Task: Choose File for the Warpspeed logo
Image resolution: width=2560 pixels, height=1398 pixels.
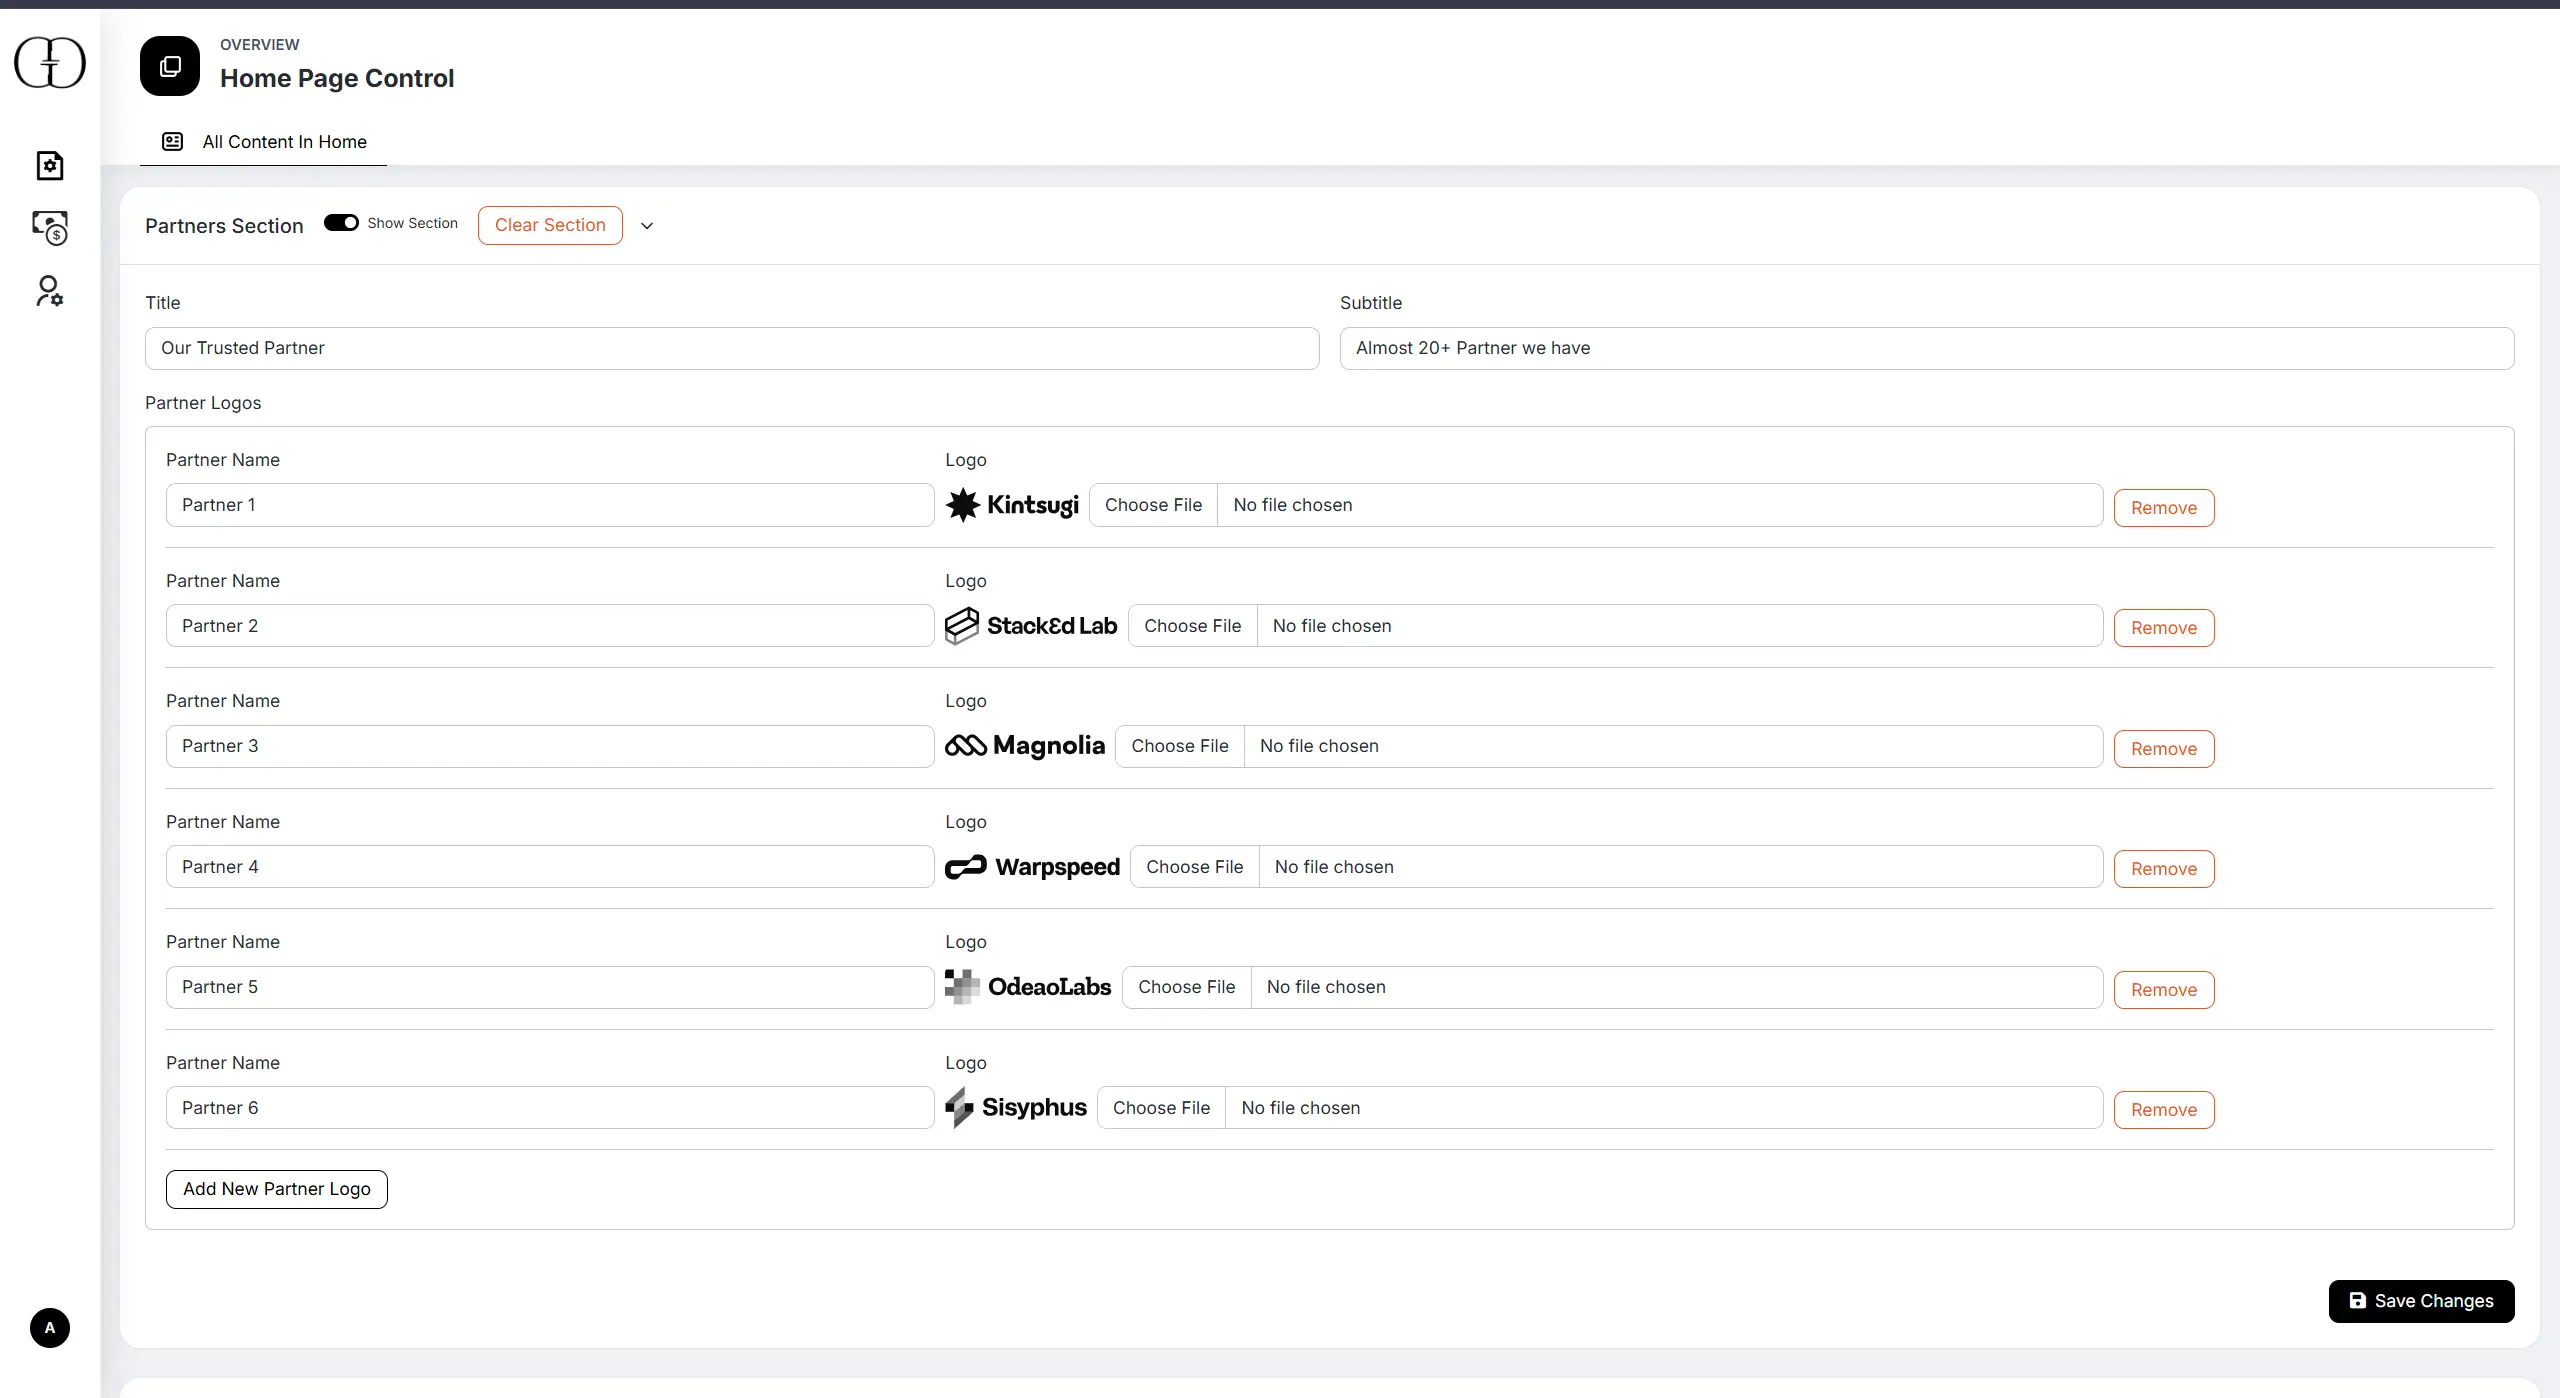Action: (x=1195, y=867)
